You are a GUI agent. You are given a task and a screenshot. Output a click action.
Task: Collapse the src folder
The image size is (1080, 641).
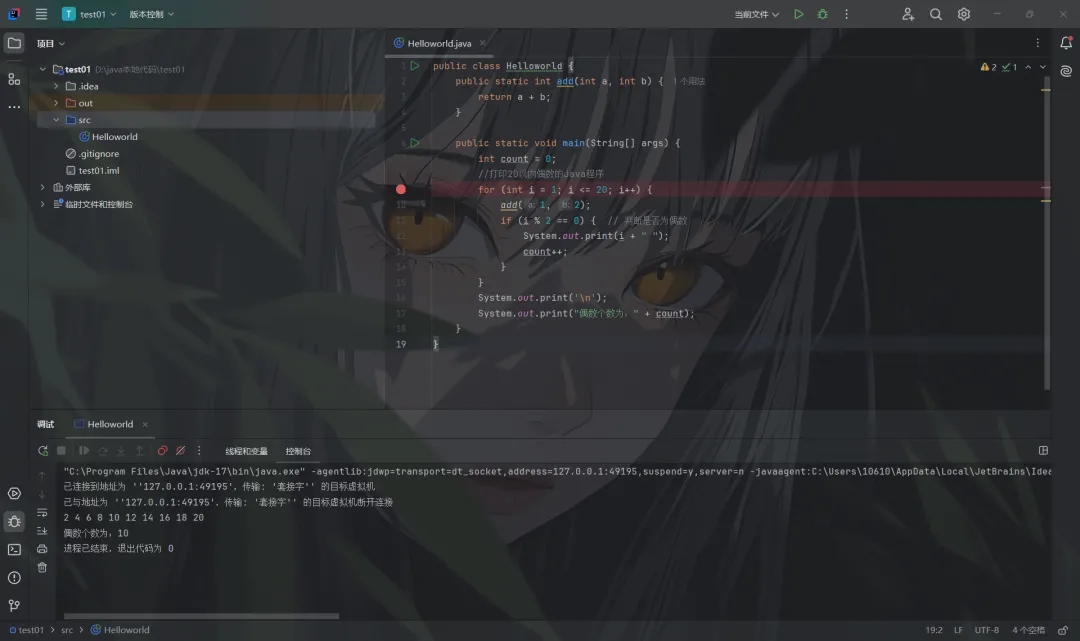[56, 120]
